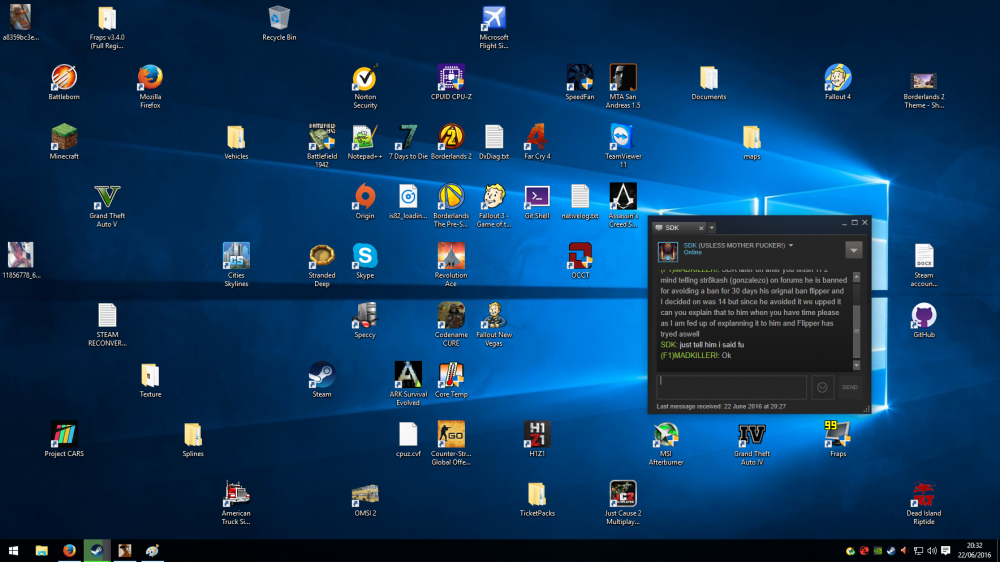Open chat tab list dropdown arrow
Image resolution: width=1000 pixels, height=562 pixels.
click(712, 228)
